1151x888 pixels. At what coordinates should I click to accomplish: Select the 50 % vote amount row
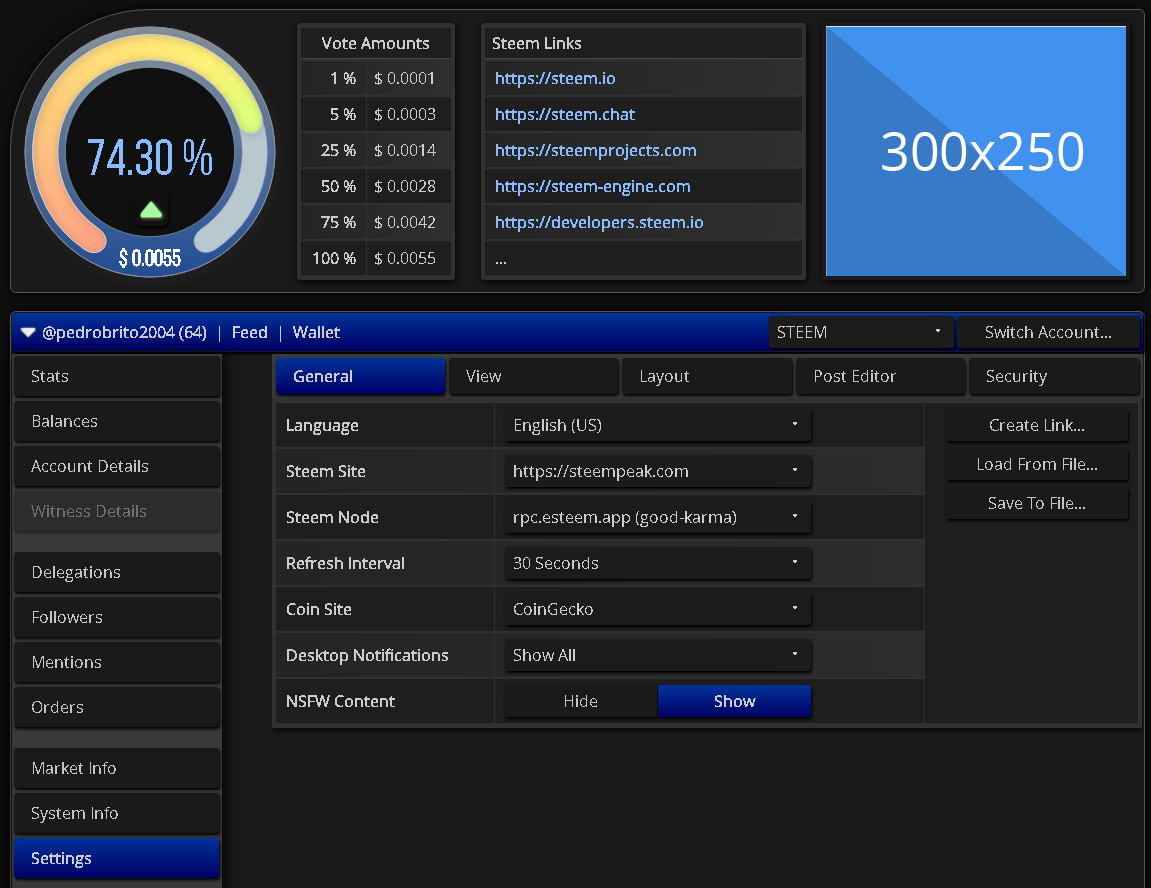[376, 186]
